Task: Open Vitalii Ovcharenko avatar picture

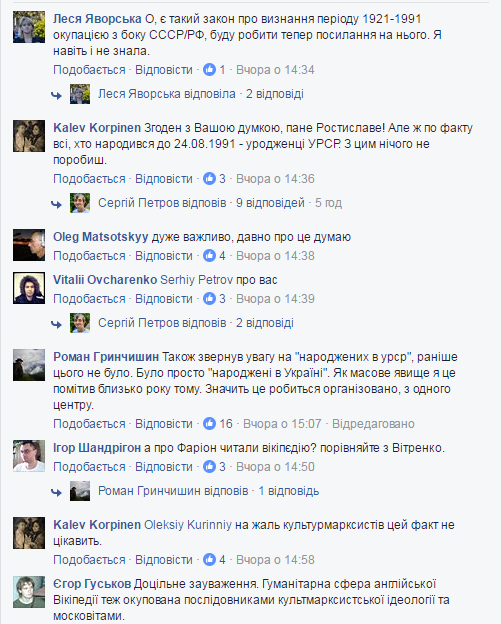Action: click(x=29, y=288)
